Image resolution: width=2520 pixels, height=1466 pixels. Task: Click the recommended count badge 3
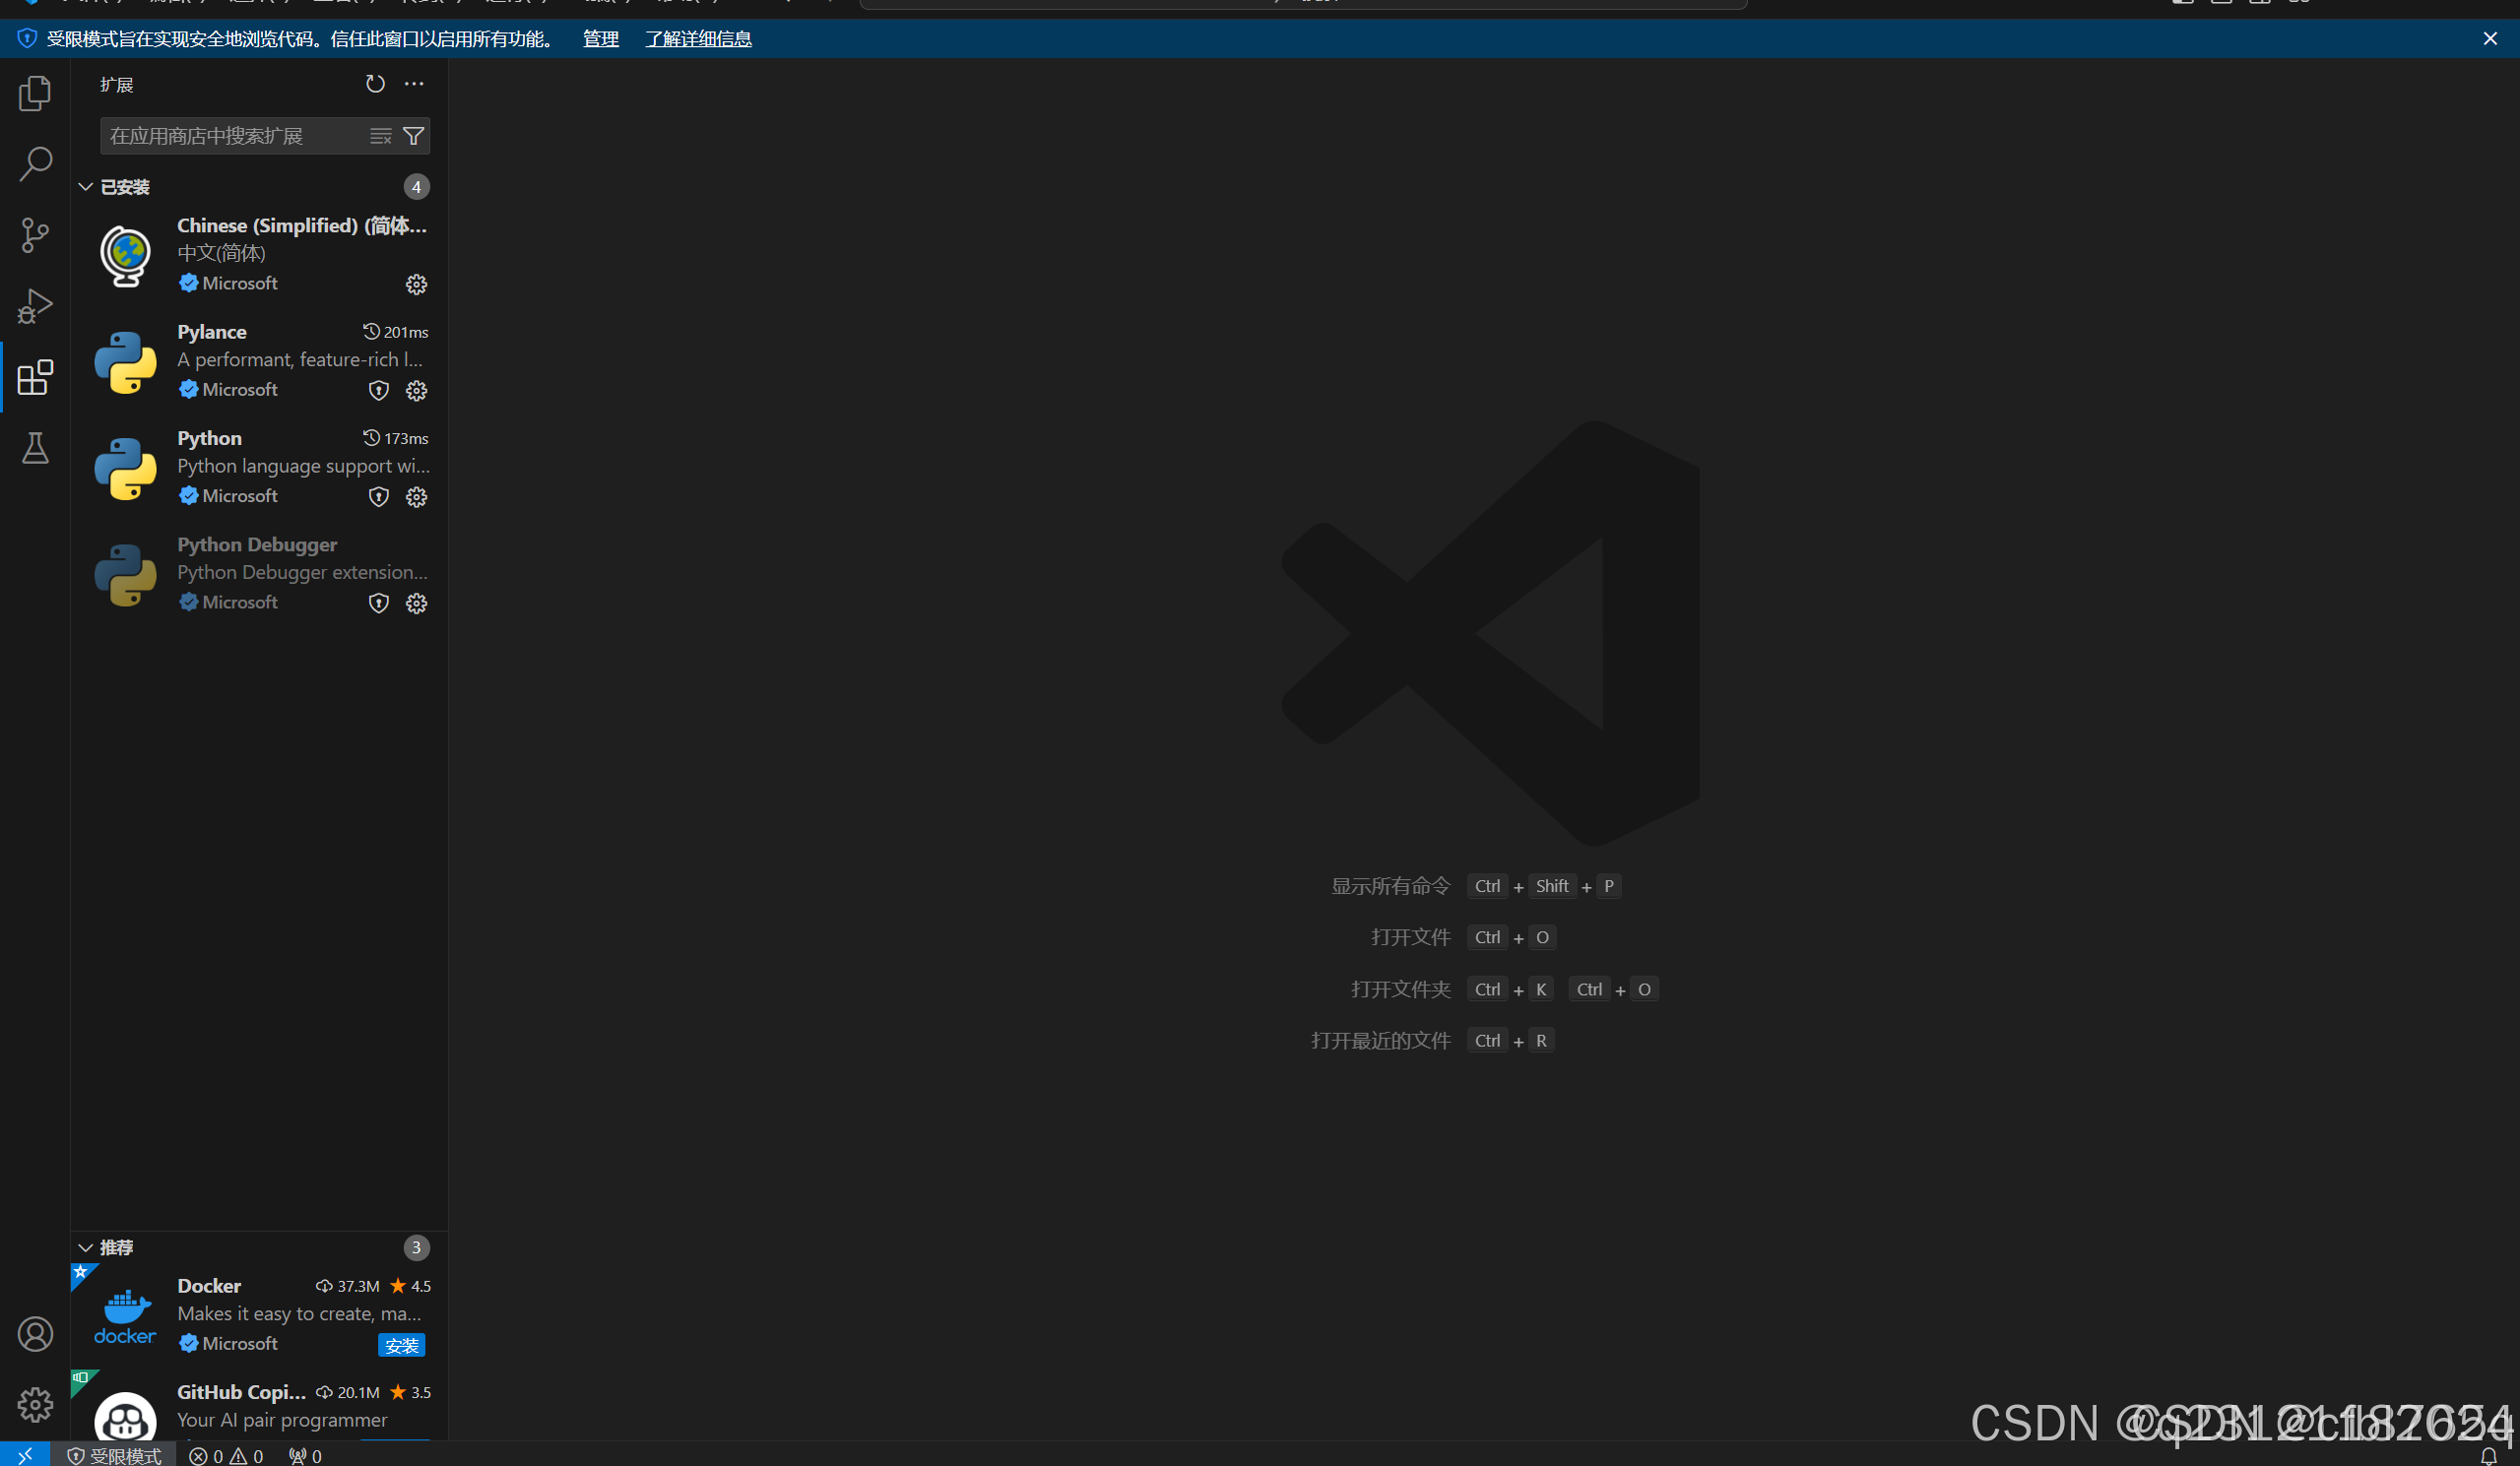click(x=417, y=1248)
